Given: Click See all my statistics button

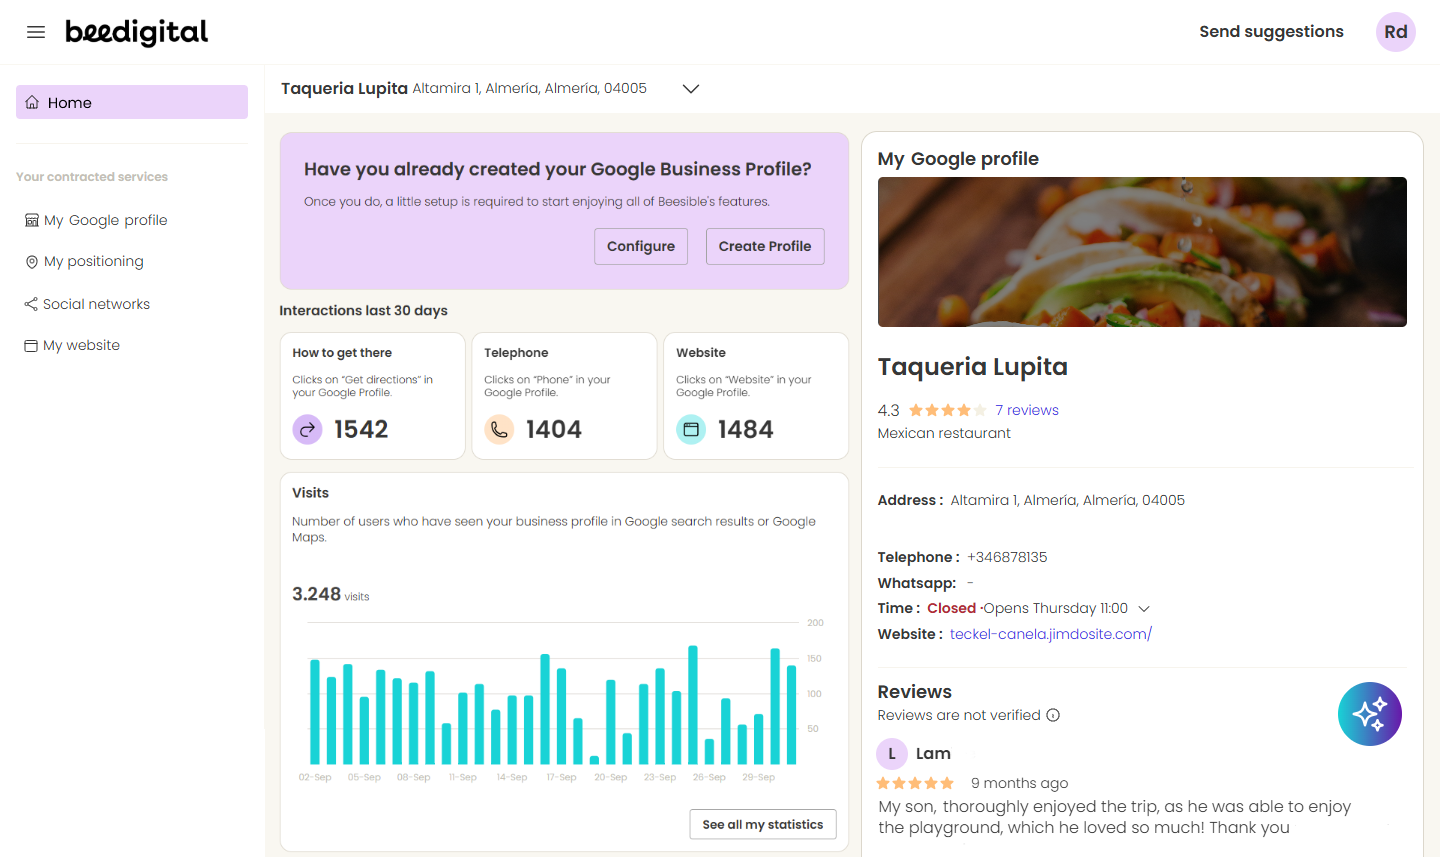Looking at the screenshot, I should tap(762, 824).
